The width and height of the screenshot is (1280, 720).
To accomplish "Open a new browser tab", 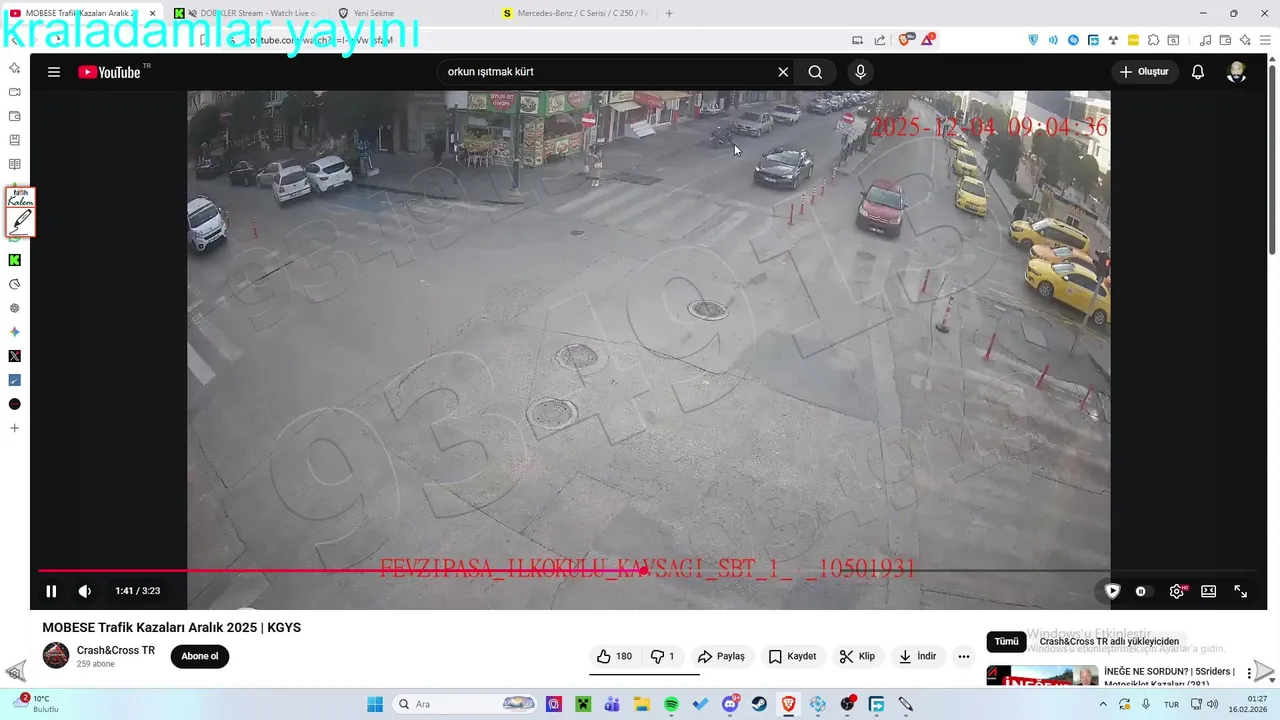I will click(x=669, y=13).
